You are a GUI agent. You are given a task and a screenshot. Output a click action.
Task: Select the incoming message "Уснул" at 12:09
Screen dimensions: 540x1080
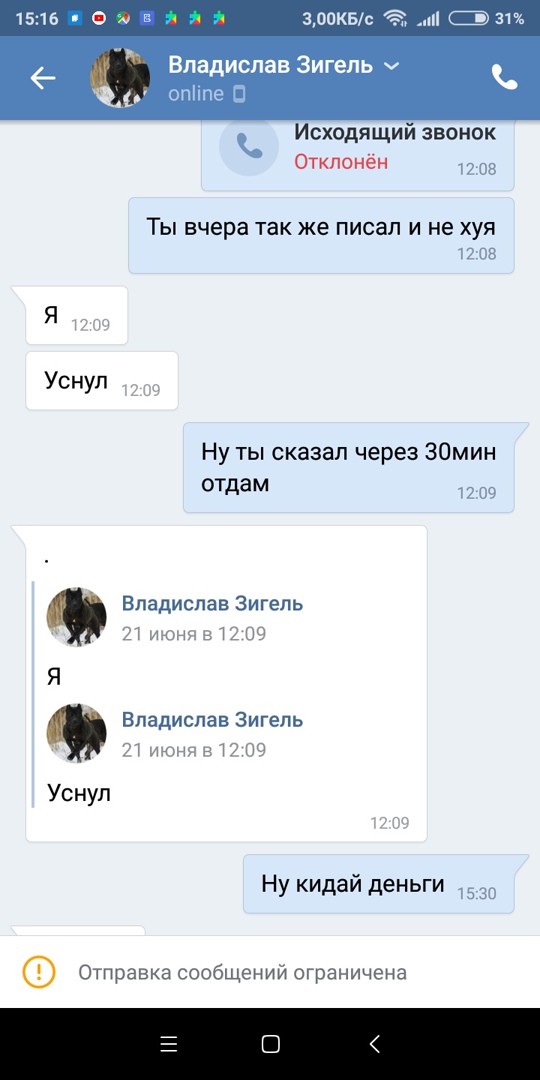[x=102, y=381]
